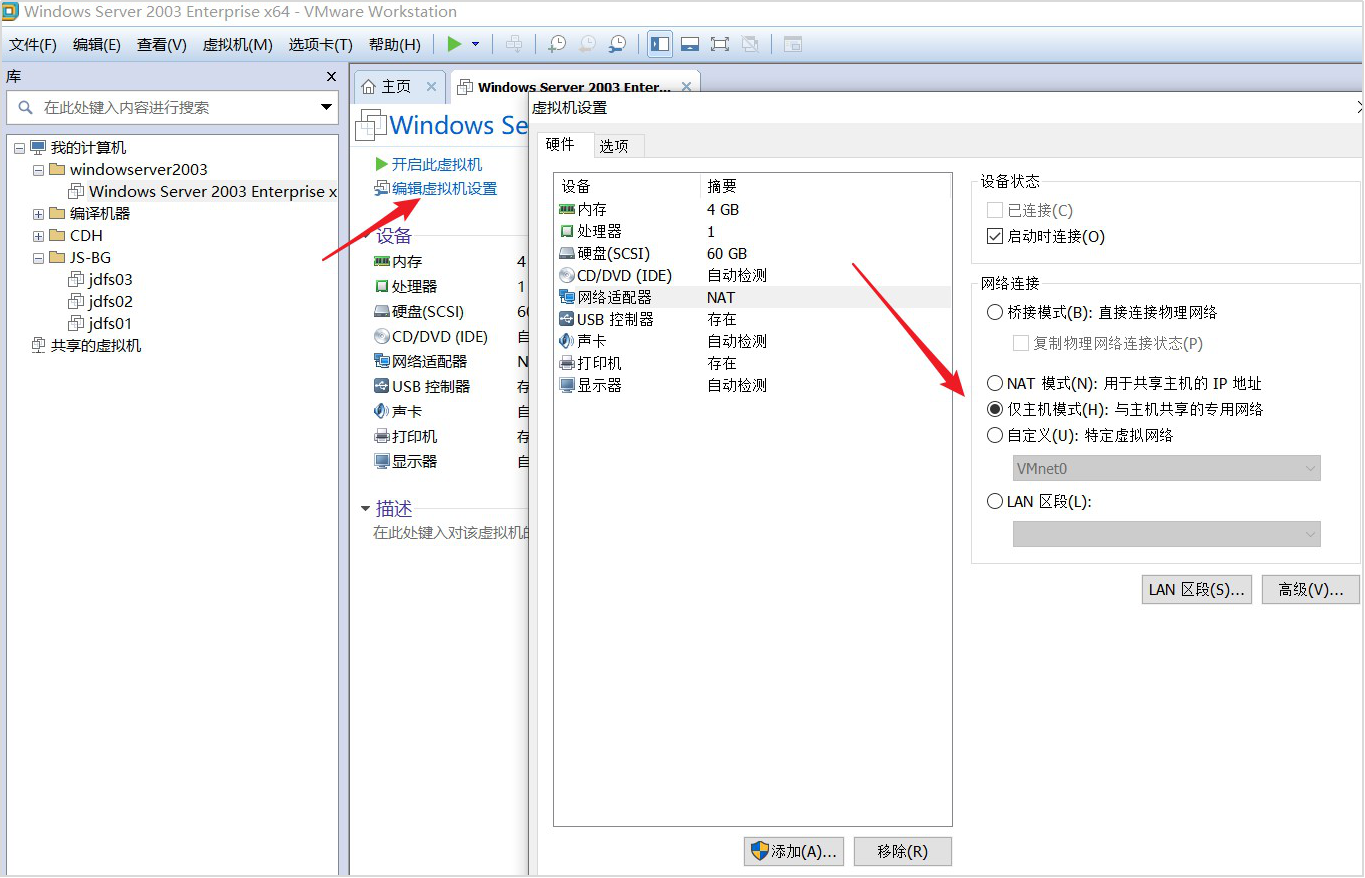This screenshot has width=1365, height=878.
Task: Click the take snapshot clock icon
Action: pyautogui.click(x=557, y=44)
